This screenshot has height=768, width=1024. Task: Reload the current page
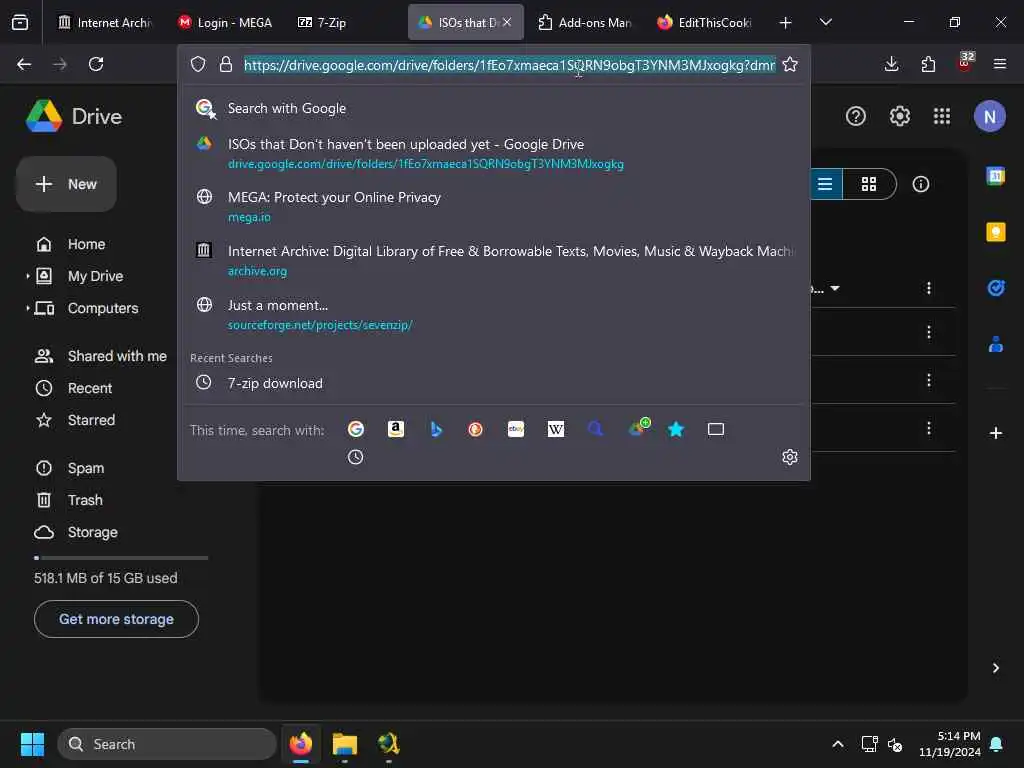click(x=96, y=64)
